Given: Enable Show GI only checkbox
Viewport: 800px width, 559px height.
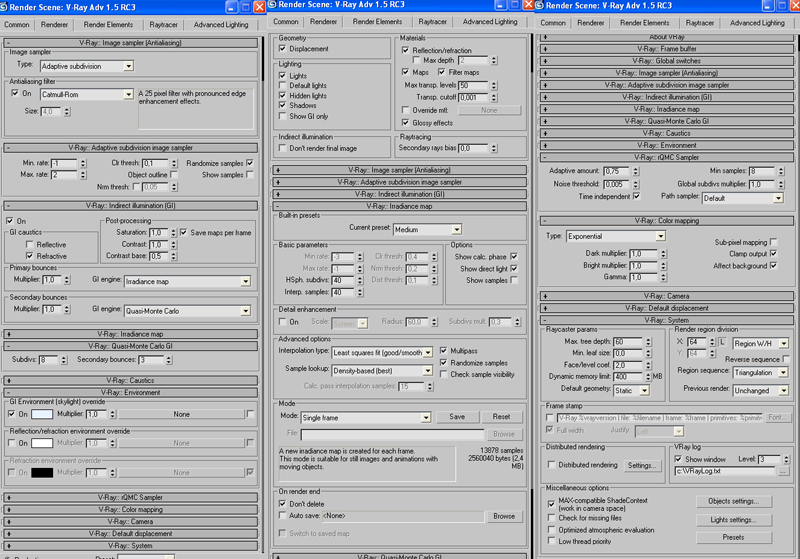Looking at the screenshot, I should click(x=282, y=116).
